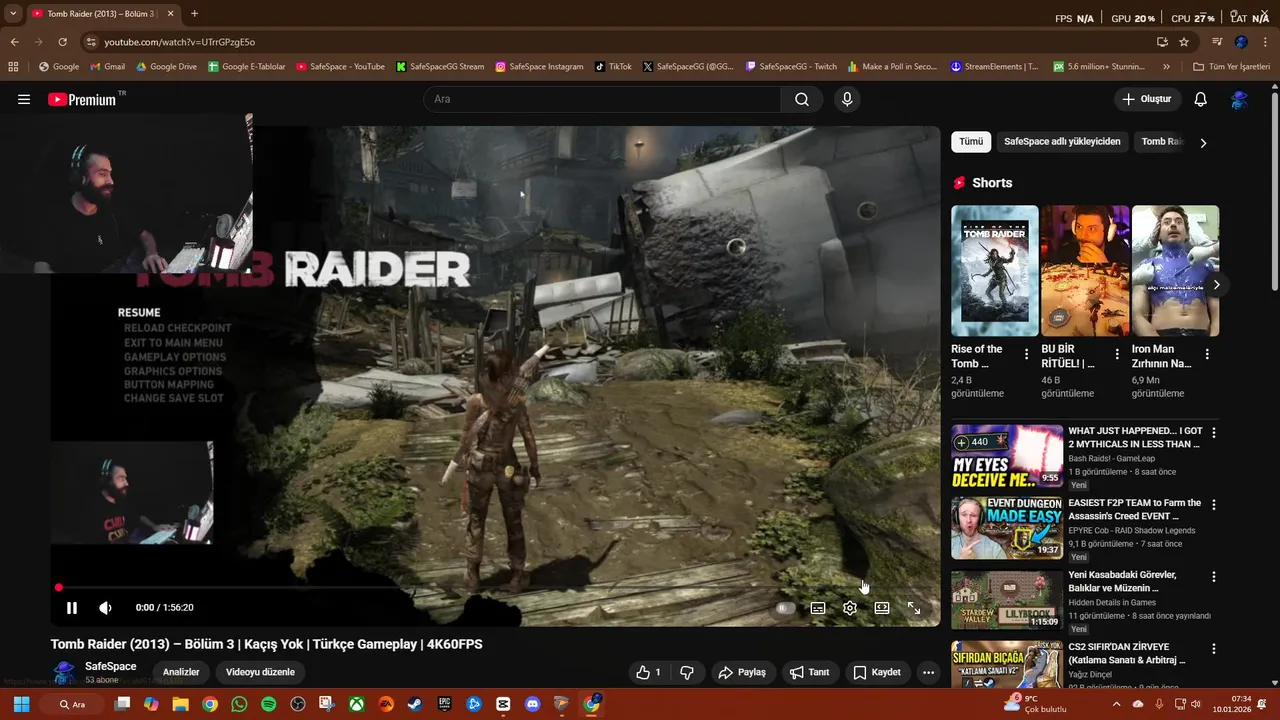The height and width of the screenshot is (720, 1280).
Task: Click the search magnifier button
Action: click(802, 99)
